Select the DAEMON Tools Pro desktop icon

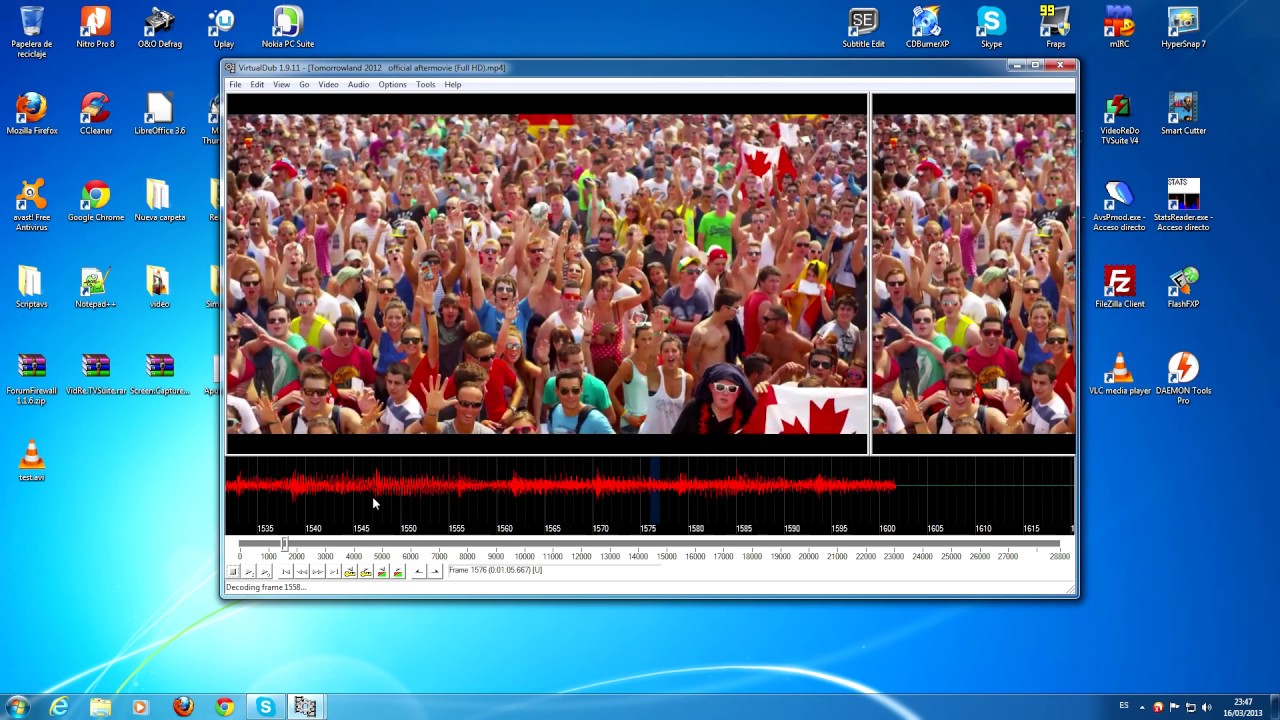1183,380
